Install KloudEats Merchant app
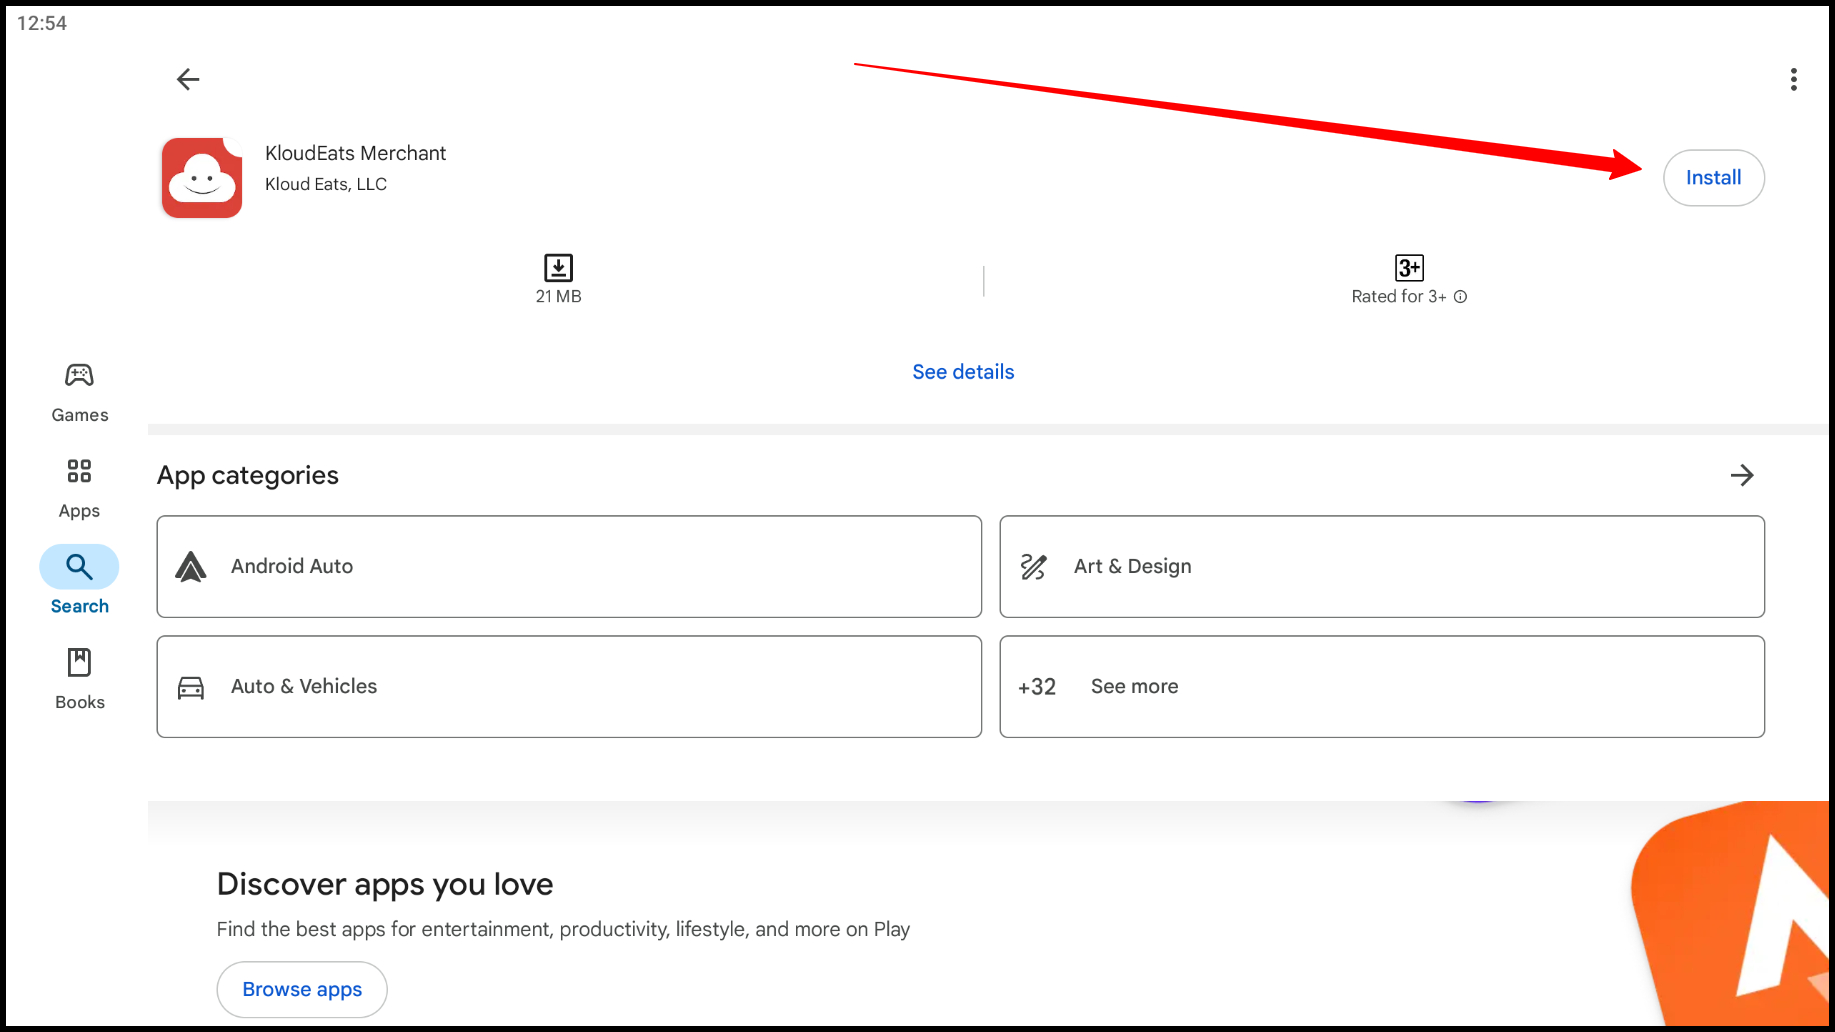This screenshot has width=1835, height=1032. coord(1713,178)
